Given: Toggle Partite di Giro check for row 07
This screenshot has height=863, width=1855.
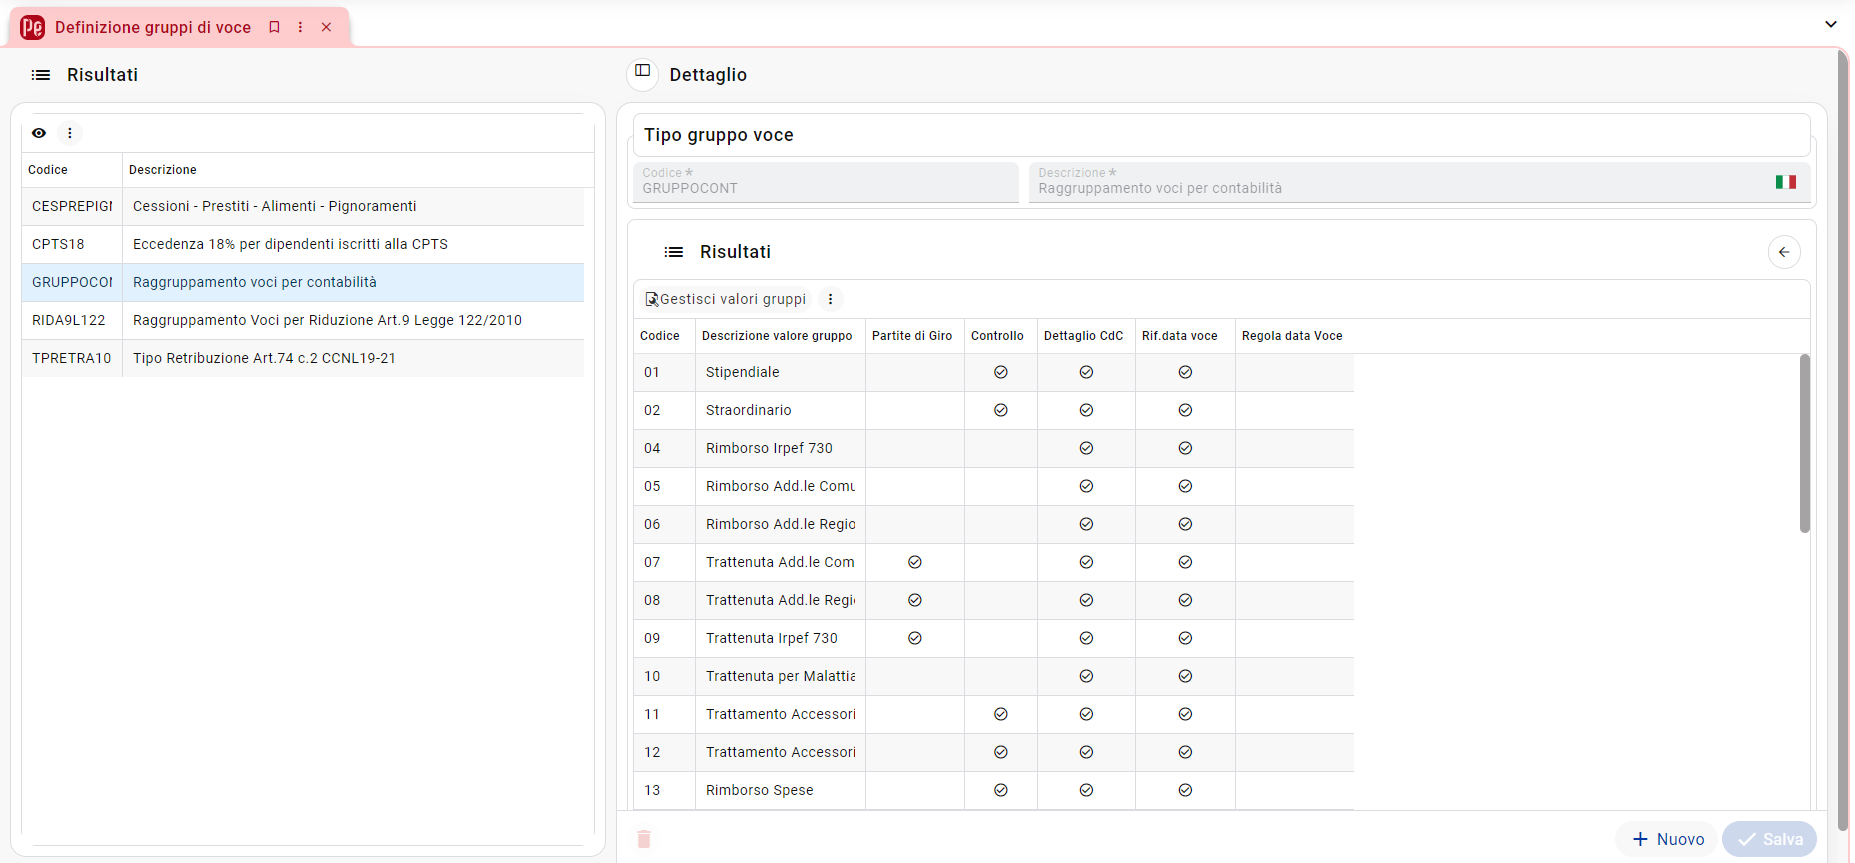Looking at the screenshot, I should point(915,562).
